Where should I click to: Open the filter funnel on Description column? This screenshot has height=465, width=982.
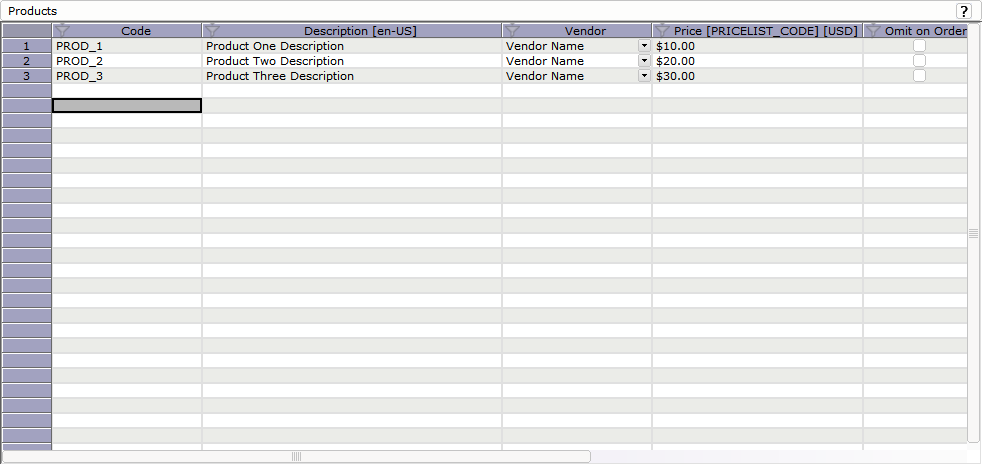(x=212, y=31)
